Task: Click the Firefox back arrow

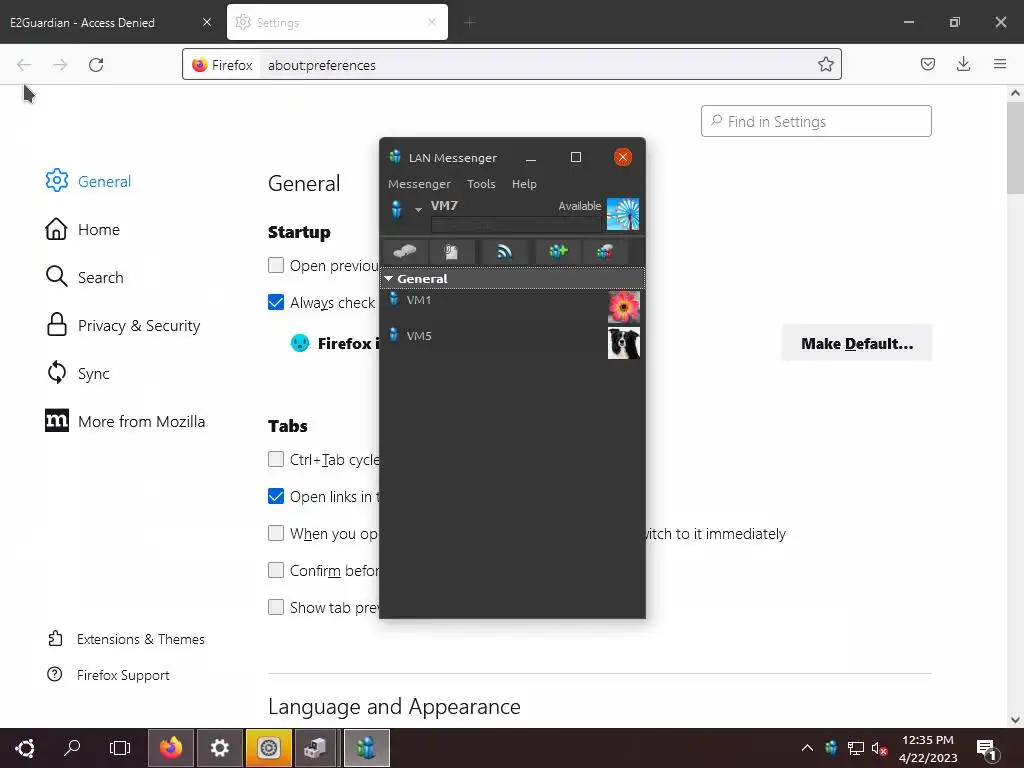Action: (24, 65)
